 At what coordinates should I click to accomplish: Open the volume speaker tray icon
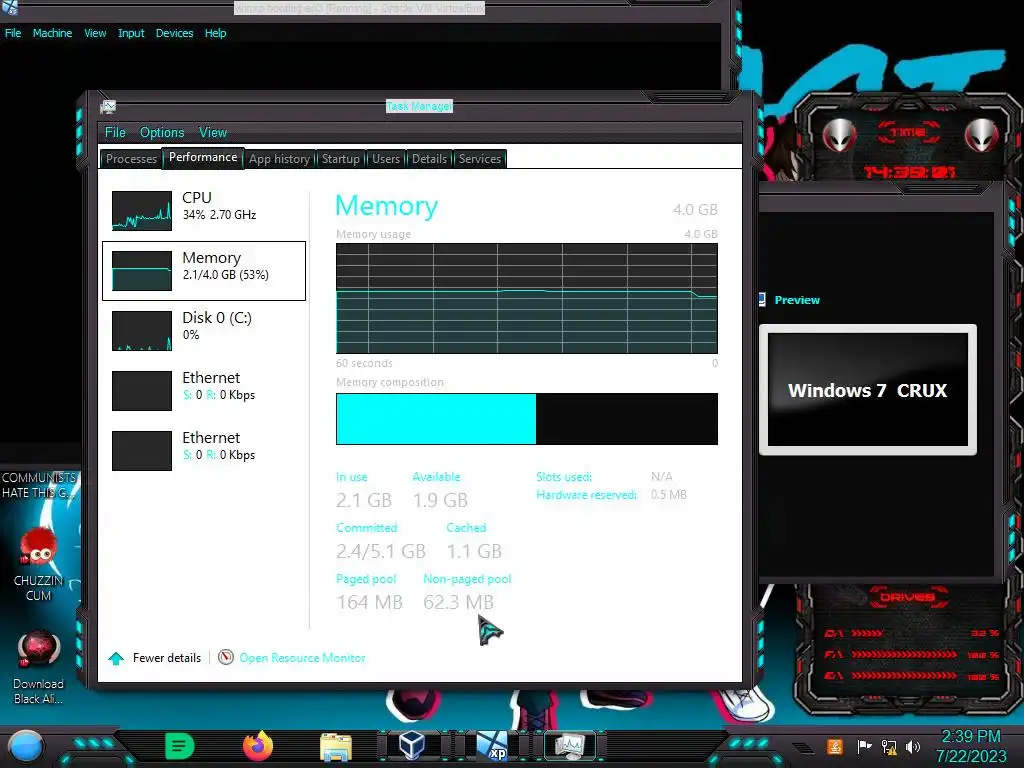point(913,746)
